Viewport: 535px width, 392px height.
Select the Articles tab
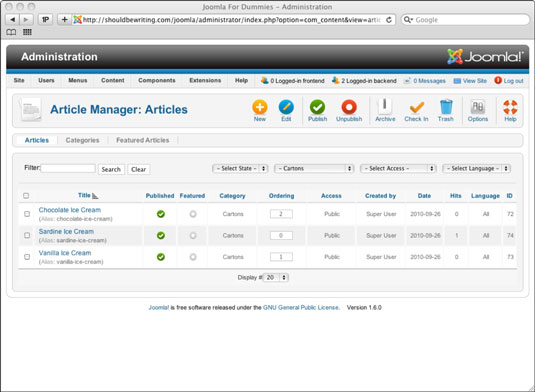pos(37,140)
